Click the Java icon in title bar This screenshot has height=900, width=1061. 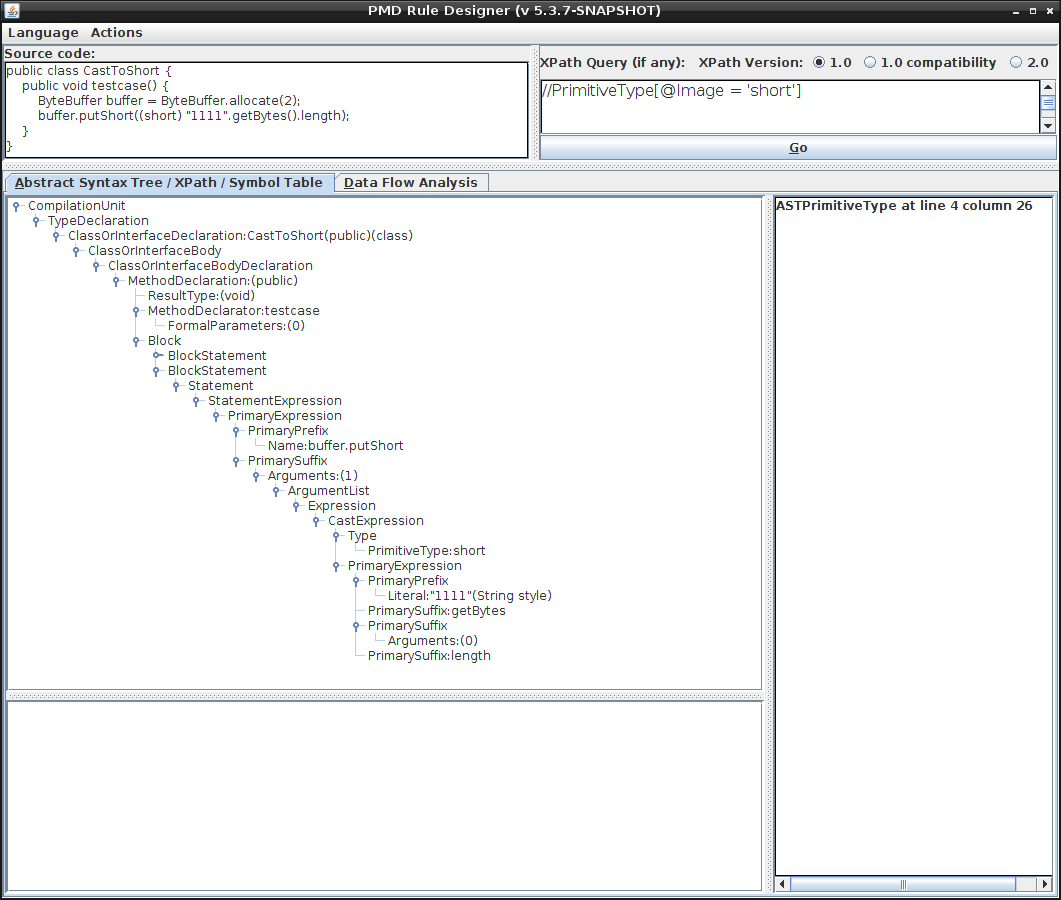[x=11, y=10]
